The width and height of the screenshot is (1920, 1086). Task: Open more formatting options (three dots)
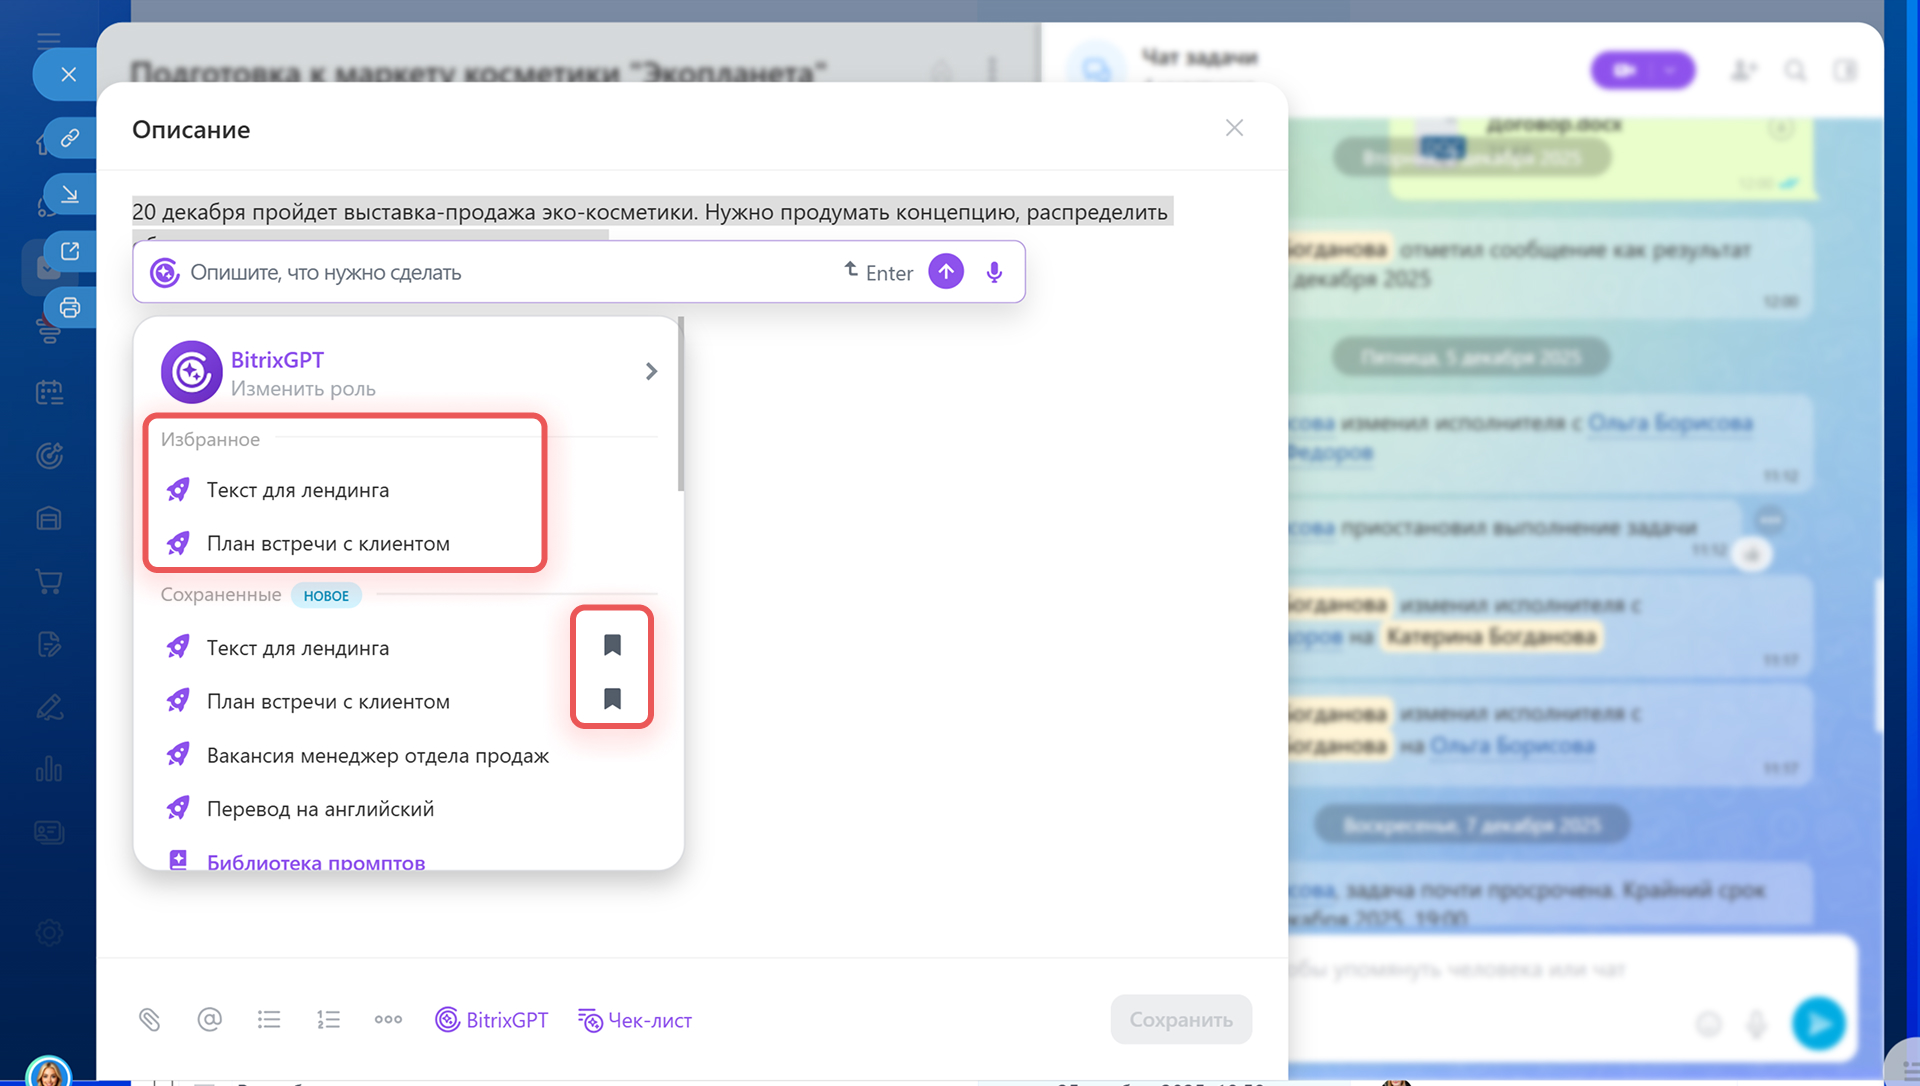click(388, 1020)
